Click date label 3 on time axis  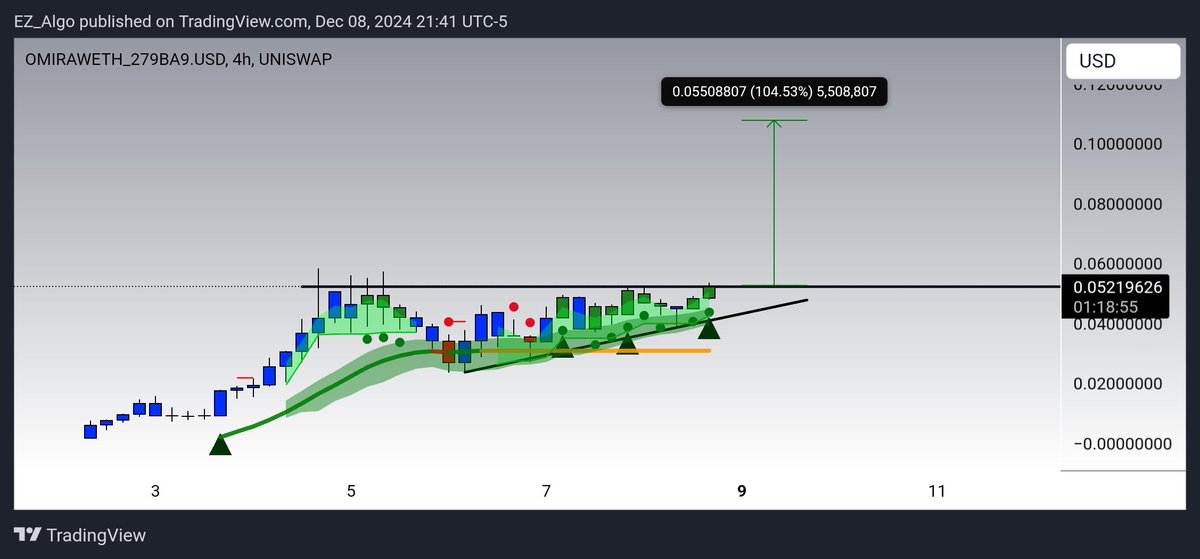coord(155,491)
